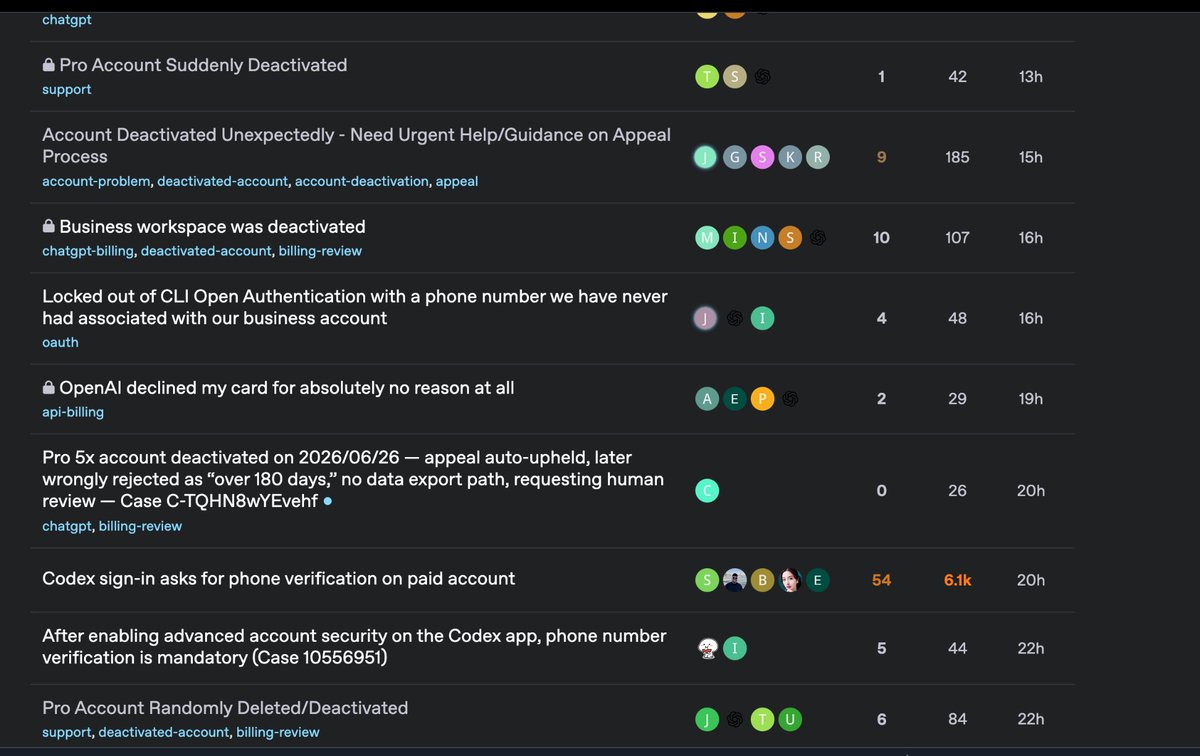Click the green S avatar on Codex sign-in topic
Viewport: 1200px width, 756px height.
click(707, 580)
